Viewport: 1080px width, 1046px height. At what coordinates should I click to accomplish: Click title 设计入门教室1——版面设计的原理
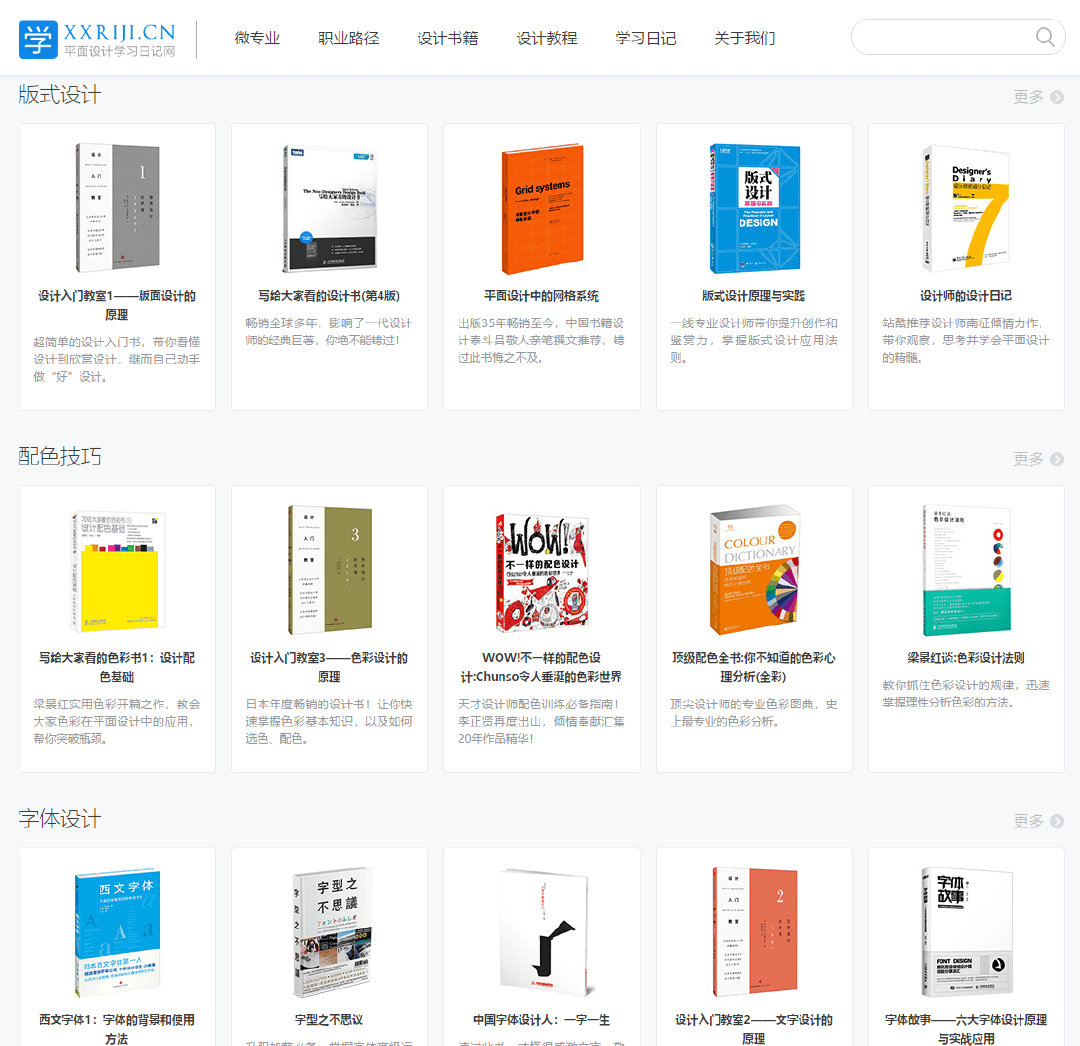tap(117, 305)
